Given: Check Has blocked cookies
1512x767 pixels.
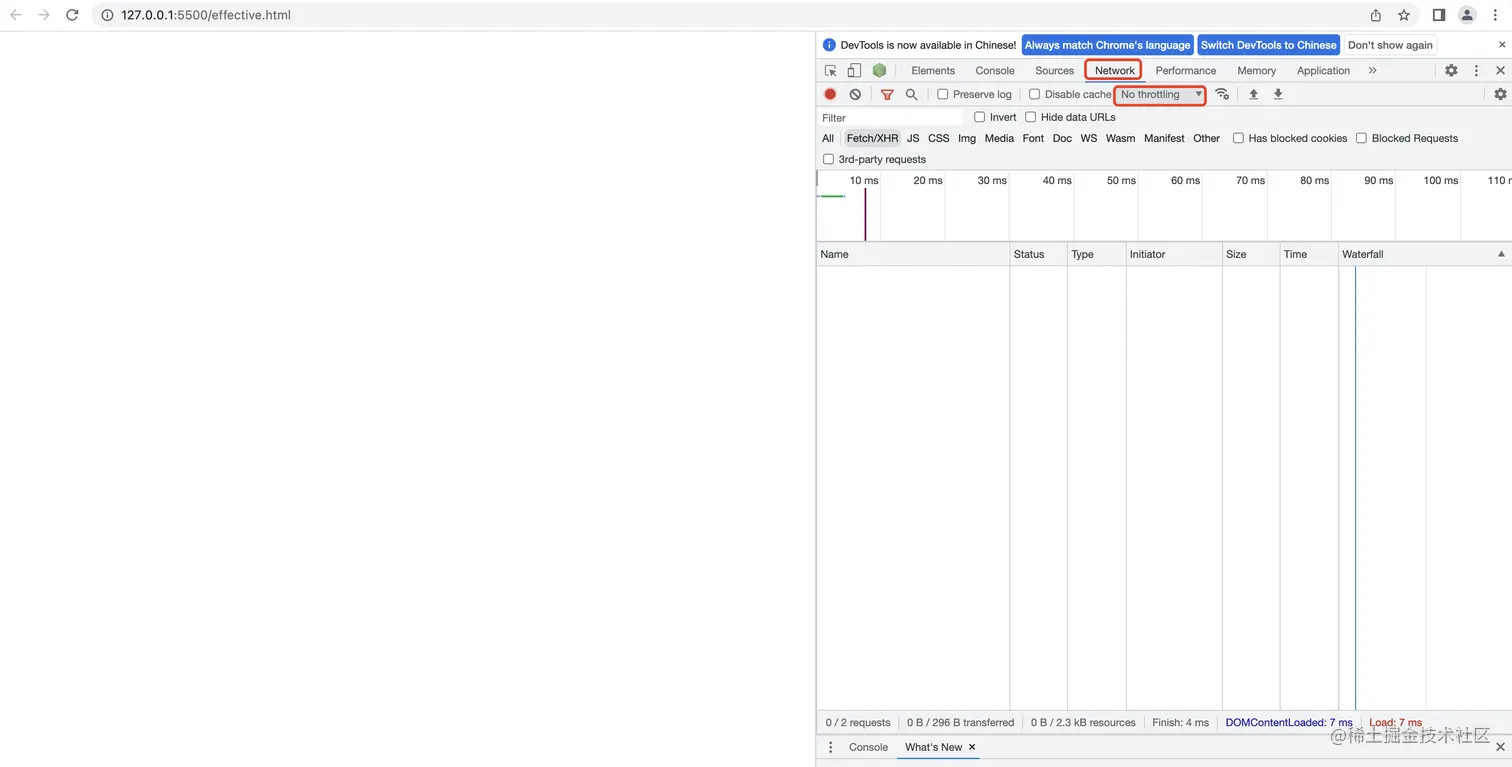Looking at the screenshot, I should click(1238, 138).
